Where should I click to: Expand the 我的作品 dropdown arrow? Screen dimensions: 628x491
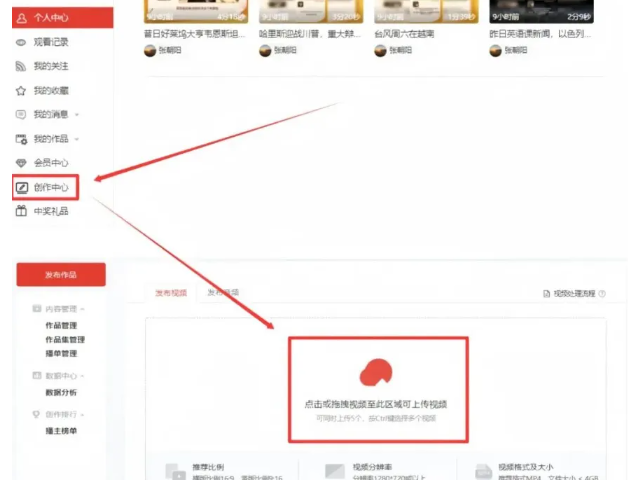[x=77, y=139]
